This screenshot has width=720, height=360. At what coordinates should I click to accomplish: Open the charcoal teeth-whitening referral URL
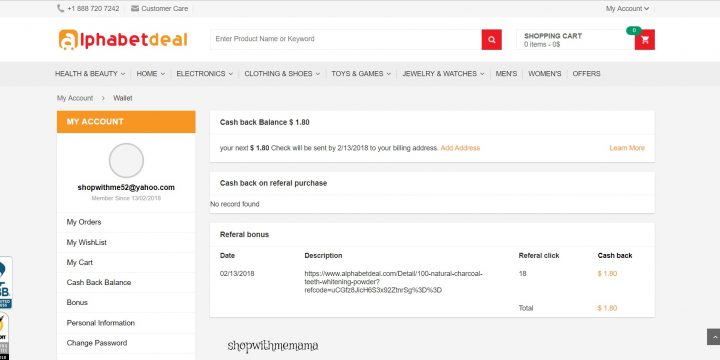394,282
